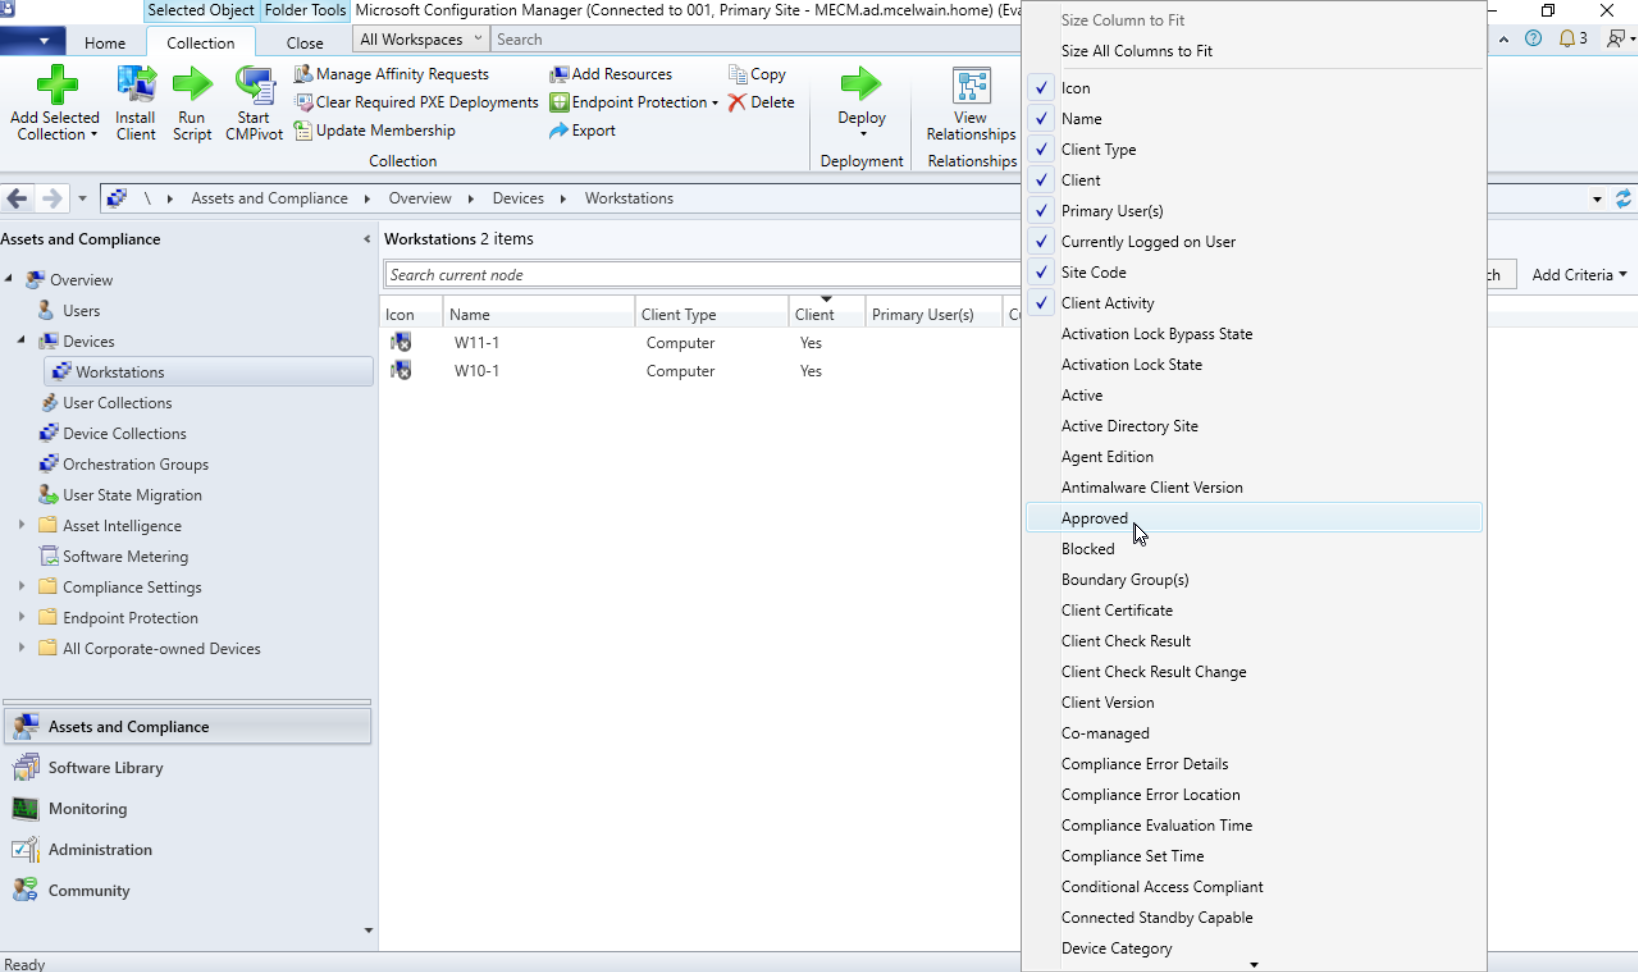Expand the Compliance Settings node
The image size is (1638, 972).
click(22, 587)
